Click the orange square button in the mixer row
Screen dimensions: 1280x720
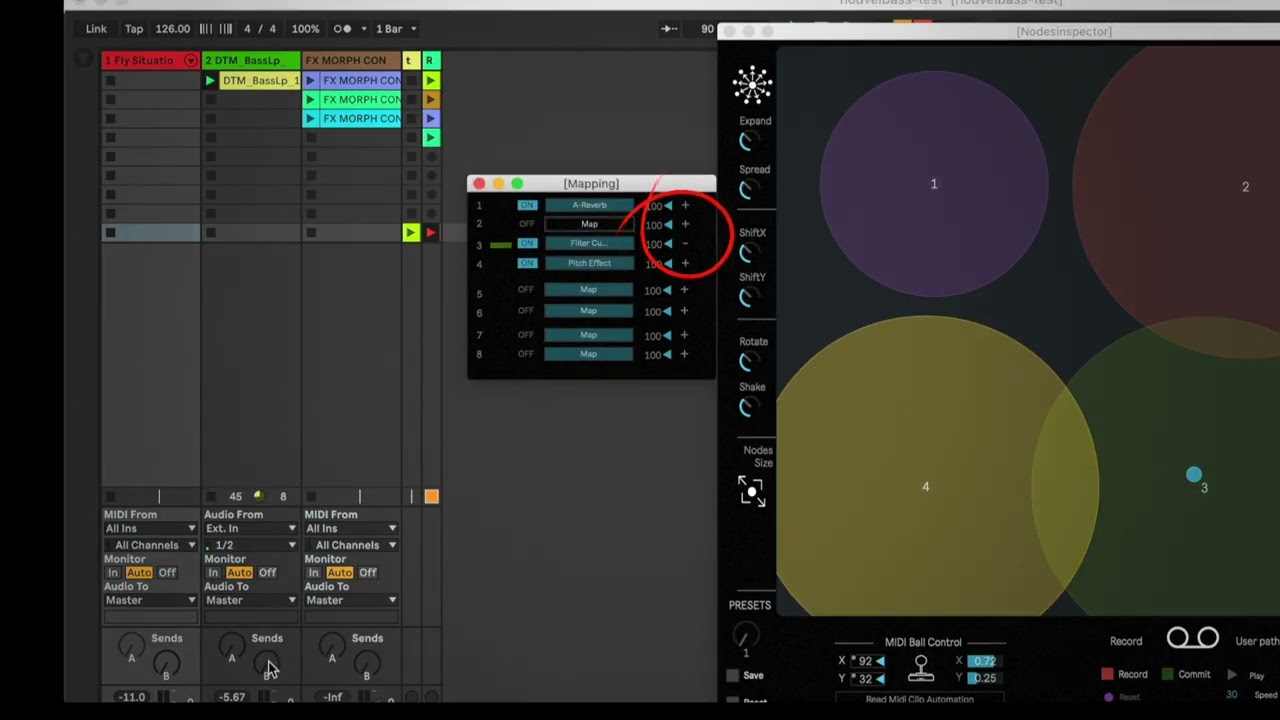point(431,496)
